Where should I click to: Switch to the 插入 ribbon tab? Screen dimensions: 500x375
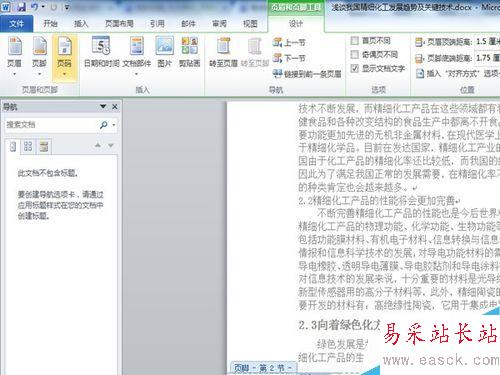[81, 24]
